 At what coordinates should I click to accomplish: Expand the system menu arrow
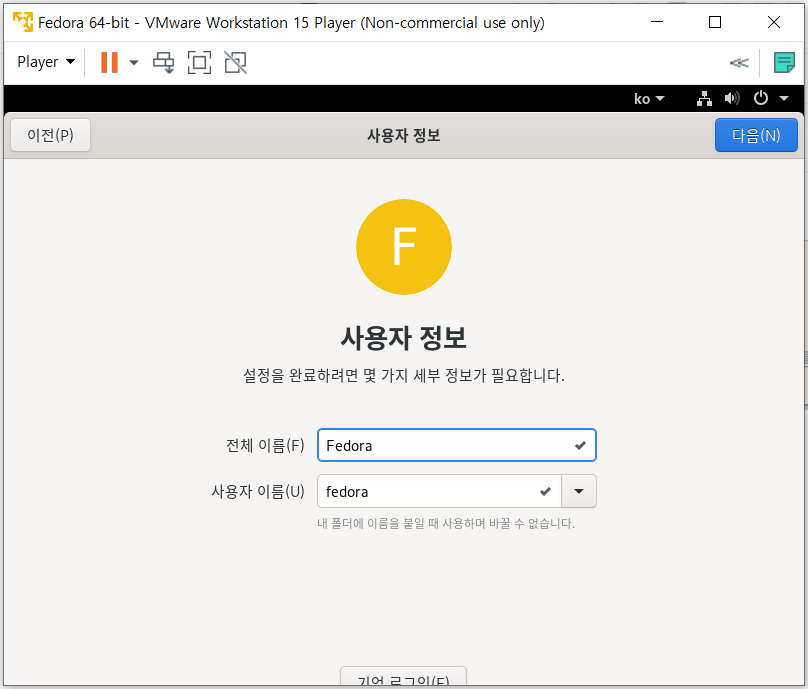[784, 98]
